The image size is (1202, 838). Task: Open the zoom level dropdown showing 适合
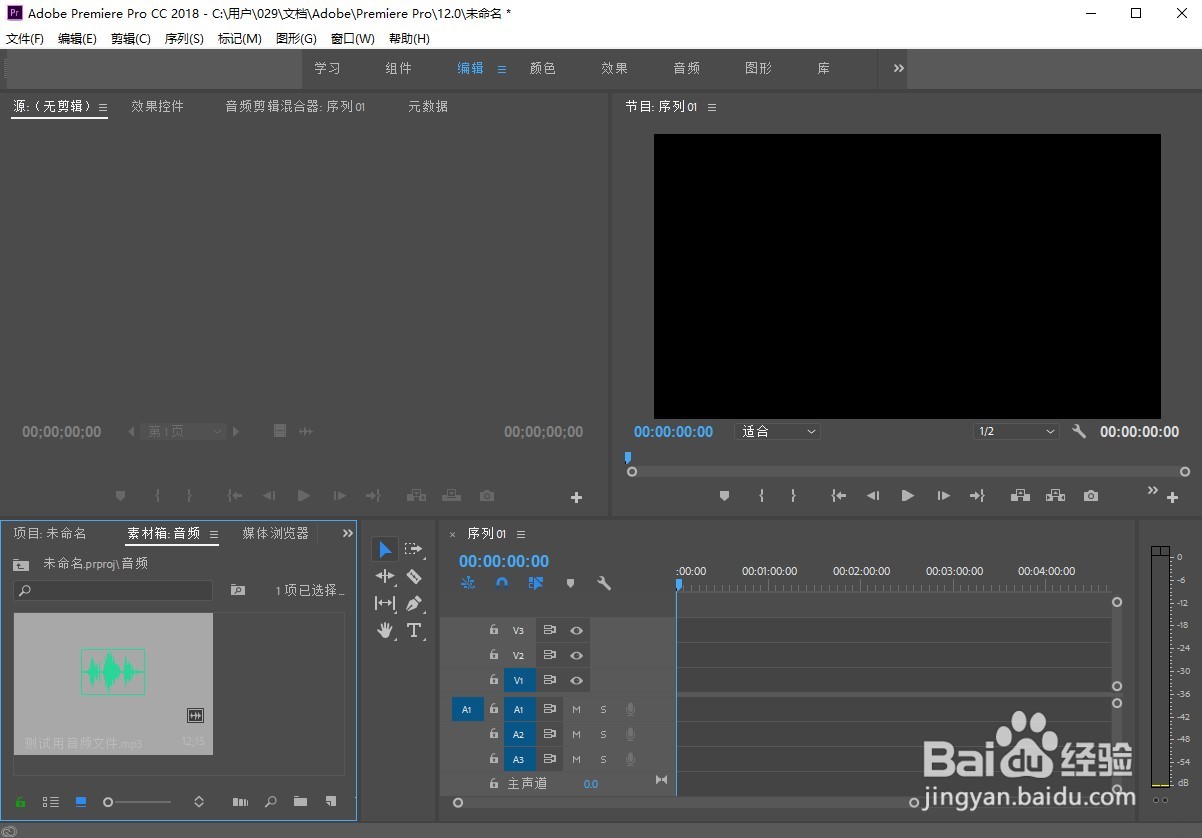pos(778,431)
